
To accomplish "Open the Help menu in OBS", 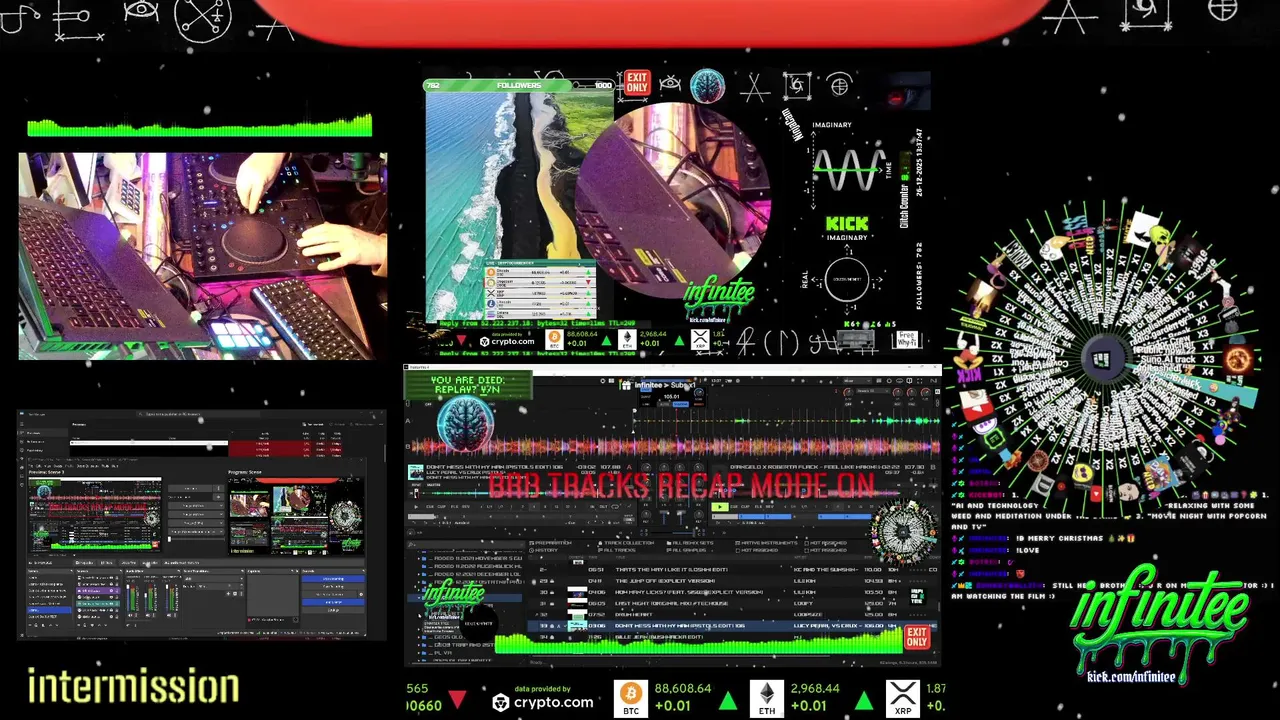I will pyautogui.click(x=115, y=466).
